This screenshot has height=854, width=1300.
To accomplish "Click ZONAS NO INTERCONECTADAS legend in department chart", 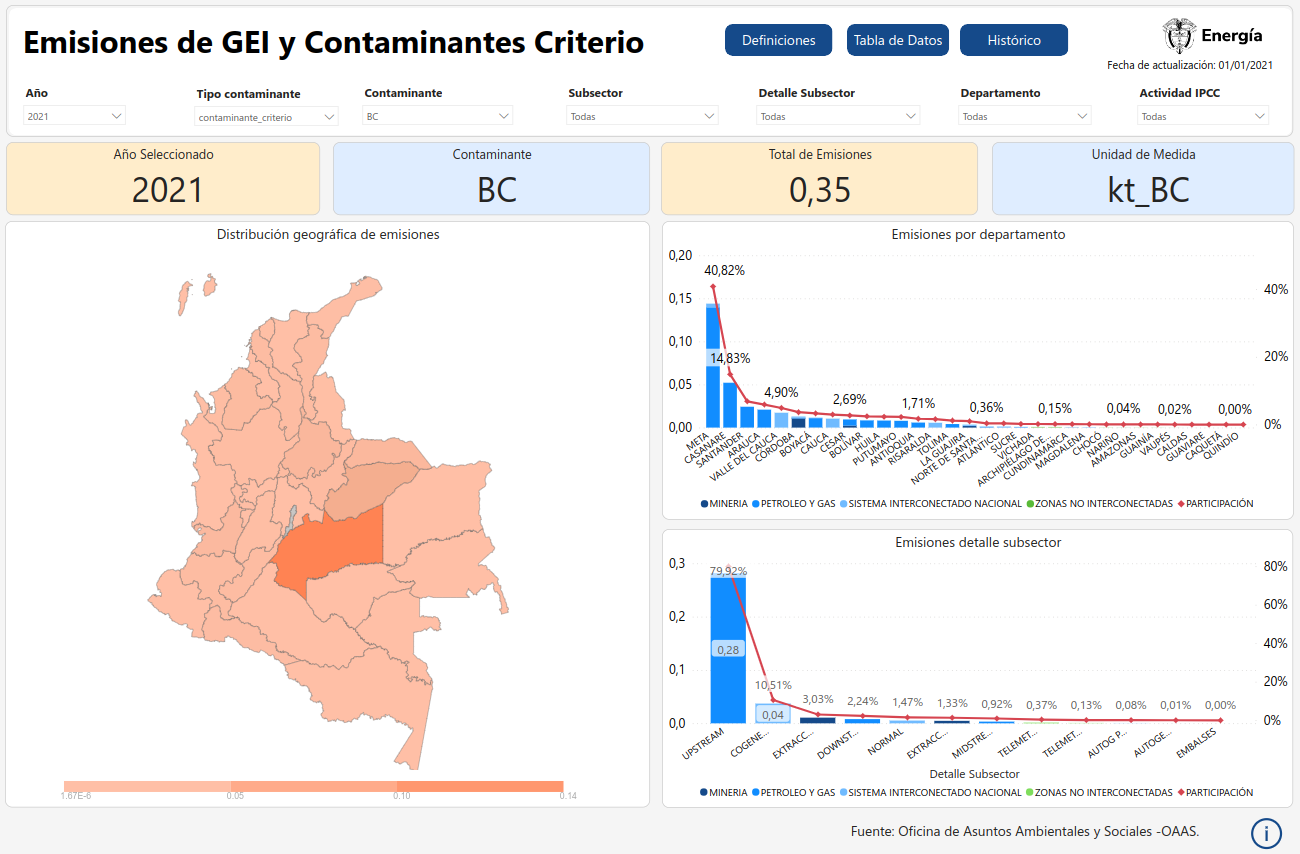I will pos(1100,504).
